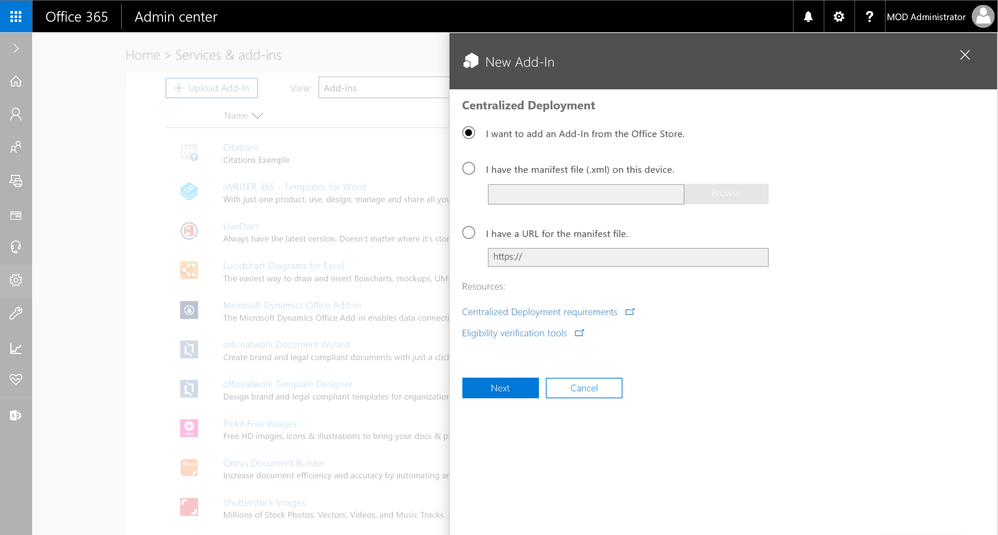Open the notifications bell
Viewport: 998px width, 535px height.
[808, 17]
